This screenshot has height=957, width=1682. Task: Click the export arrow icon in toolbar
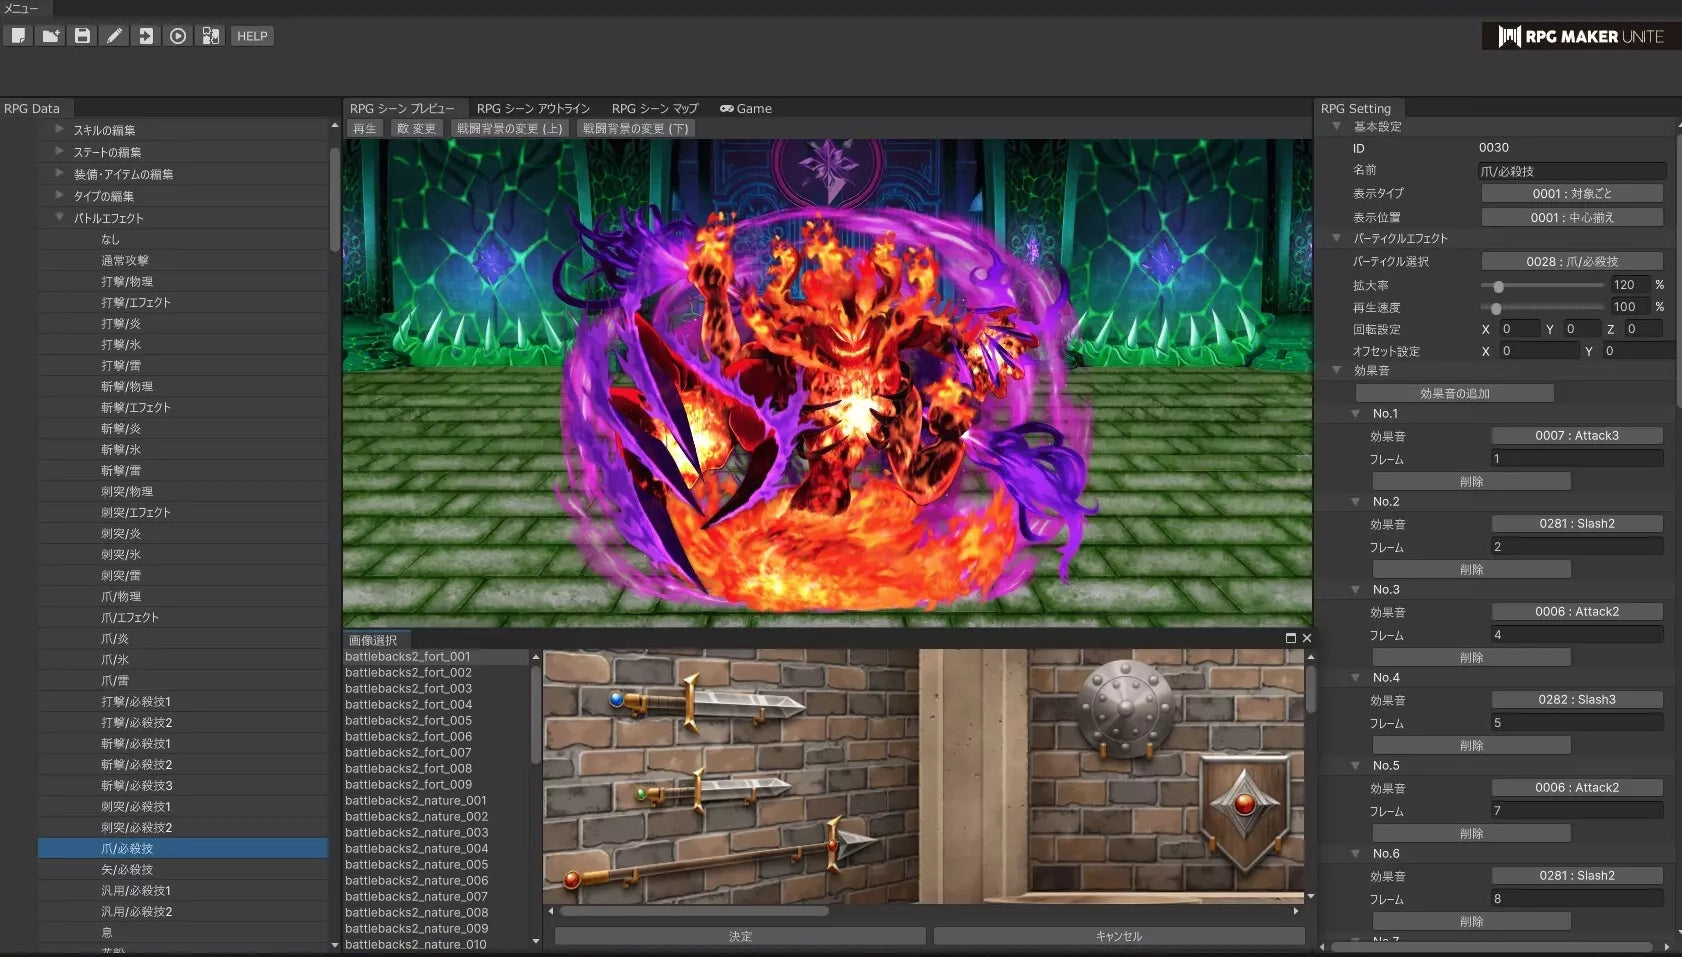tap(146, 36)
